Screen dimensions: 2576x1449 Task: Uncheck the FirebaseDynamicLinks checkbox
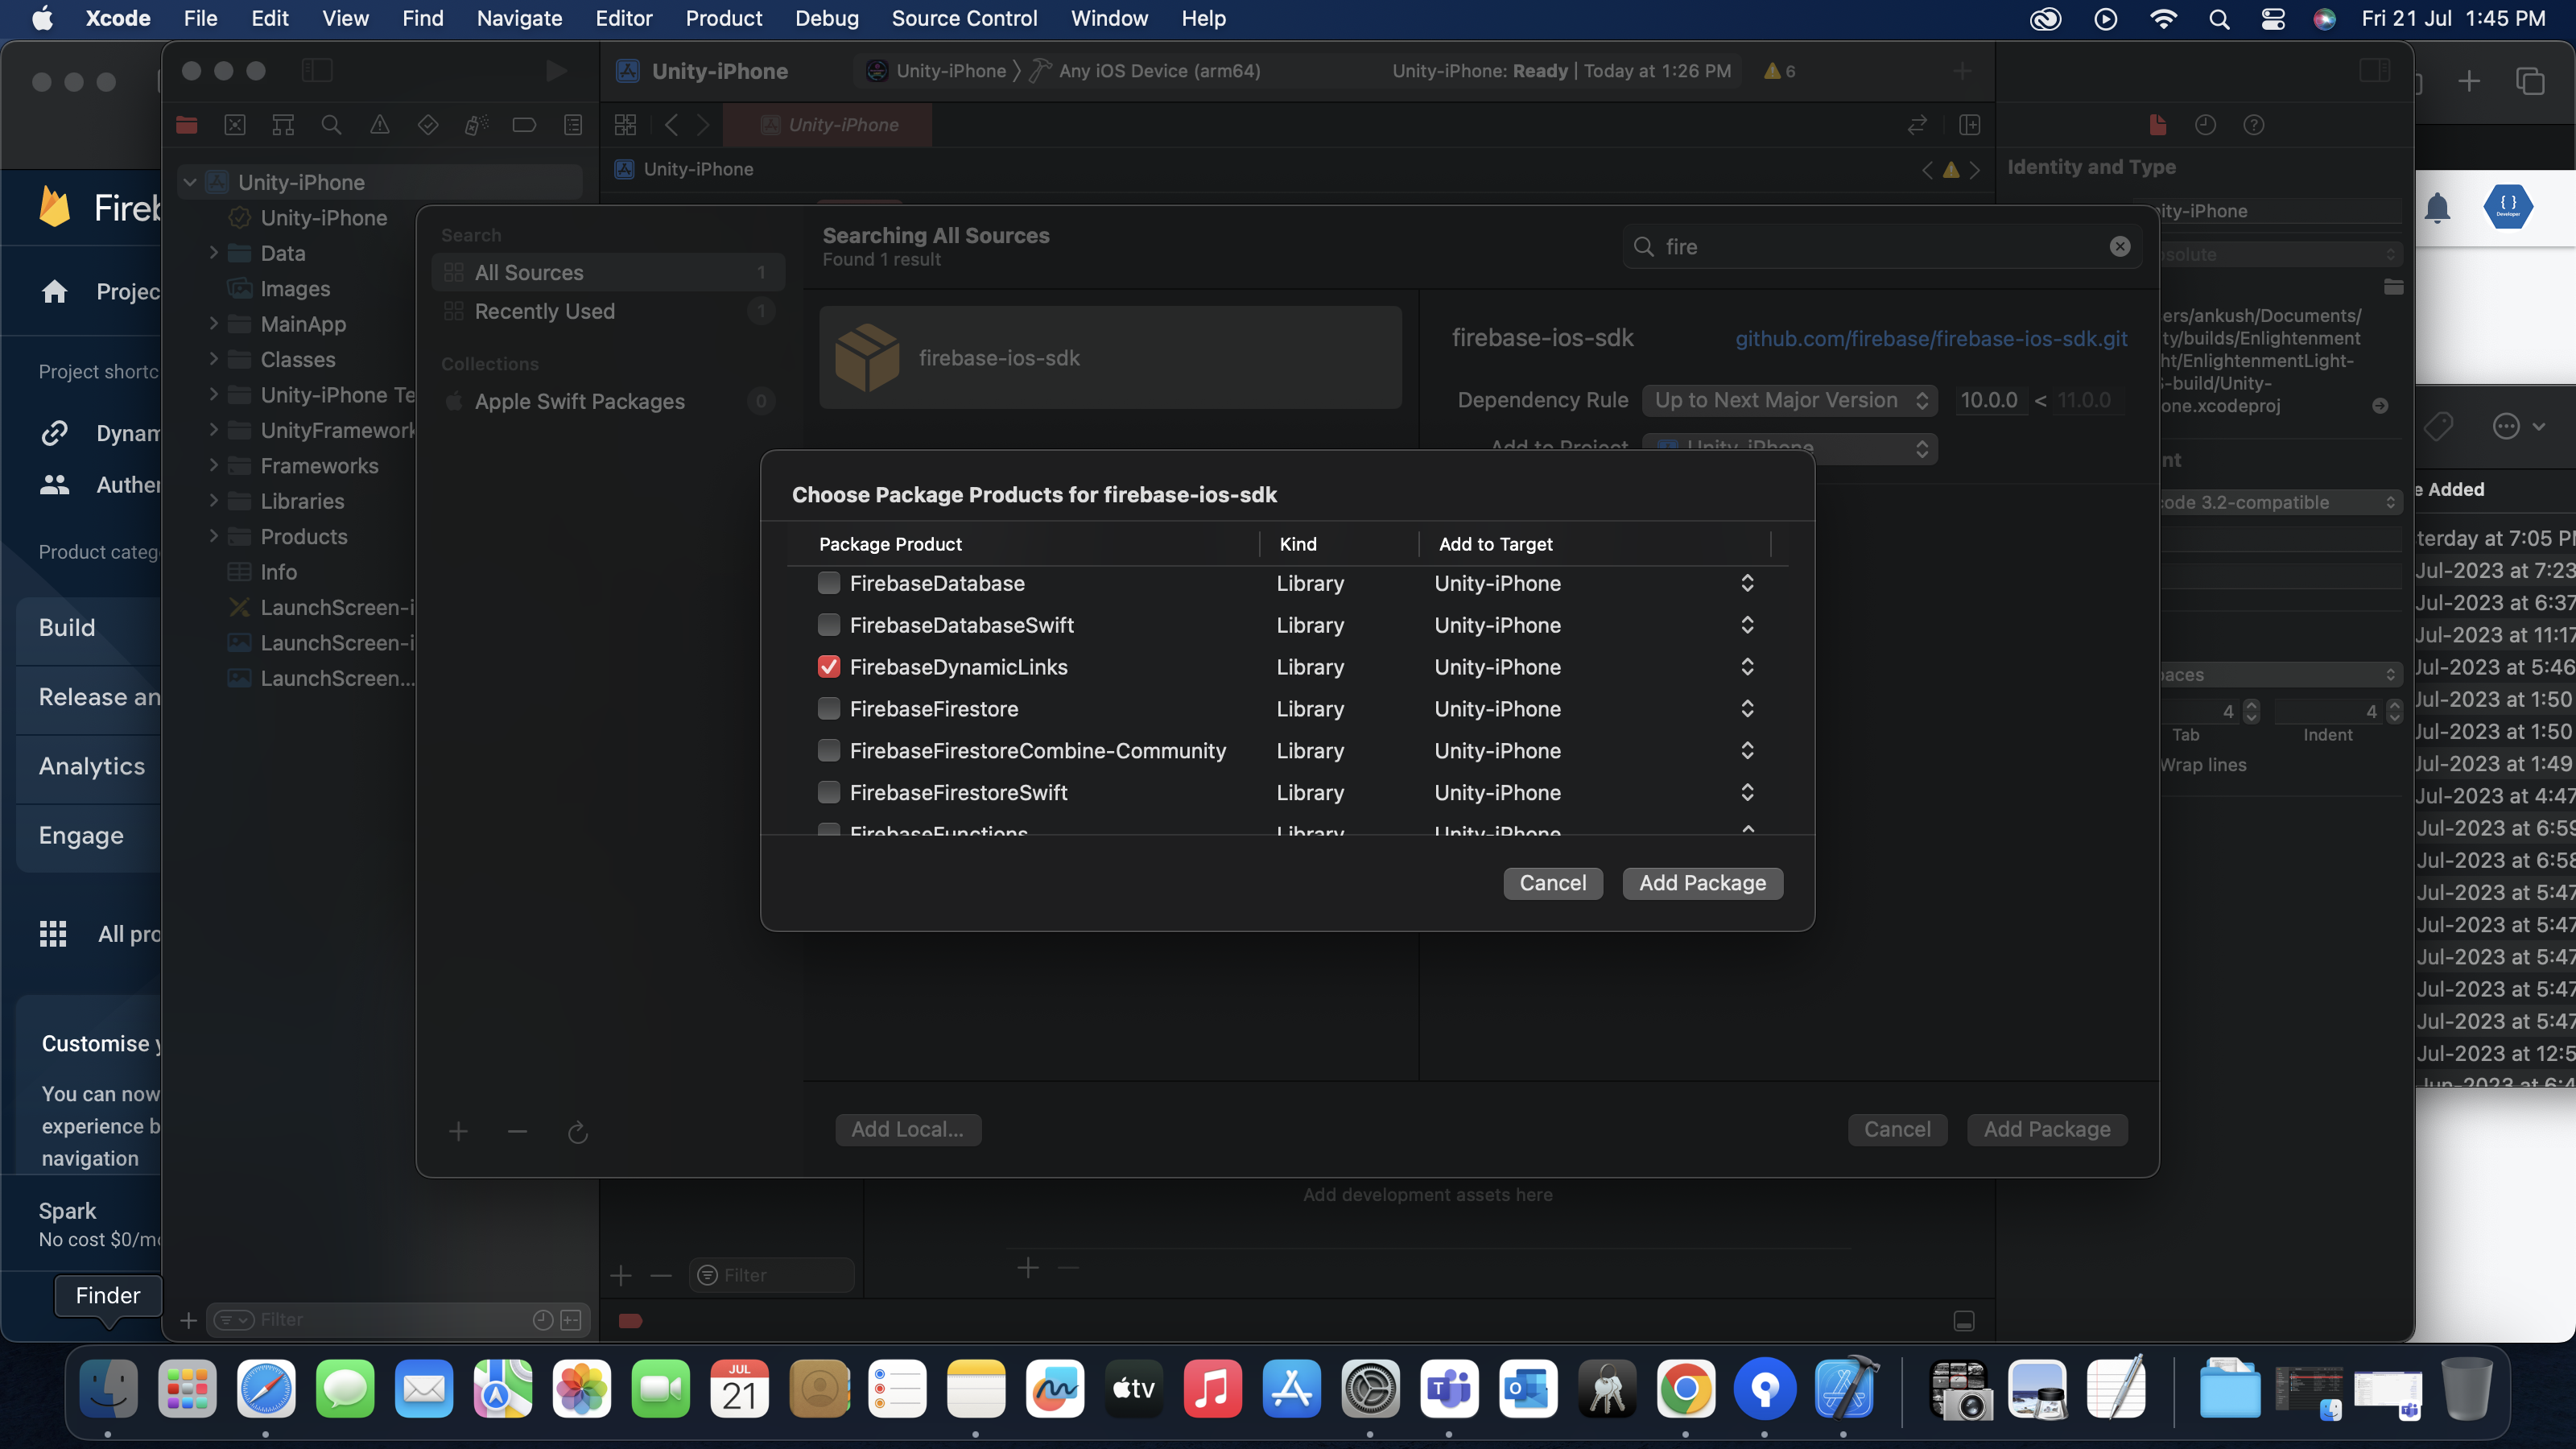coord(828,667)
